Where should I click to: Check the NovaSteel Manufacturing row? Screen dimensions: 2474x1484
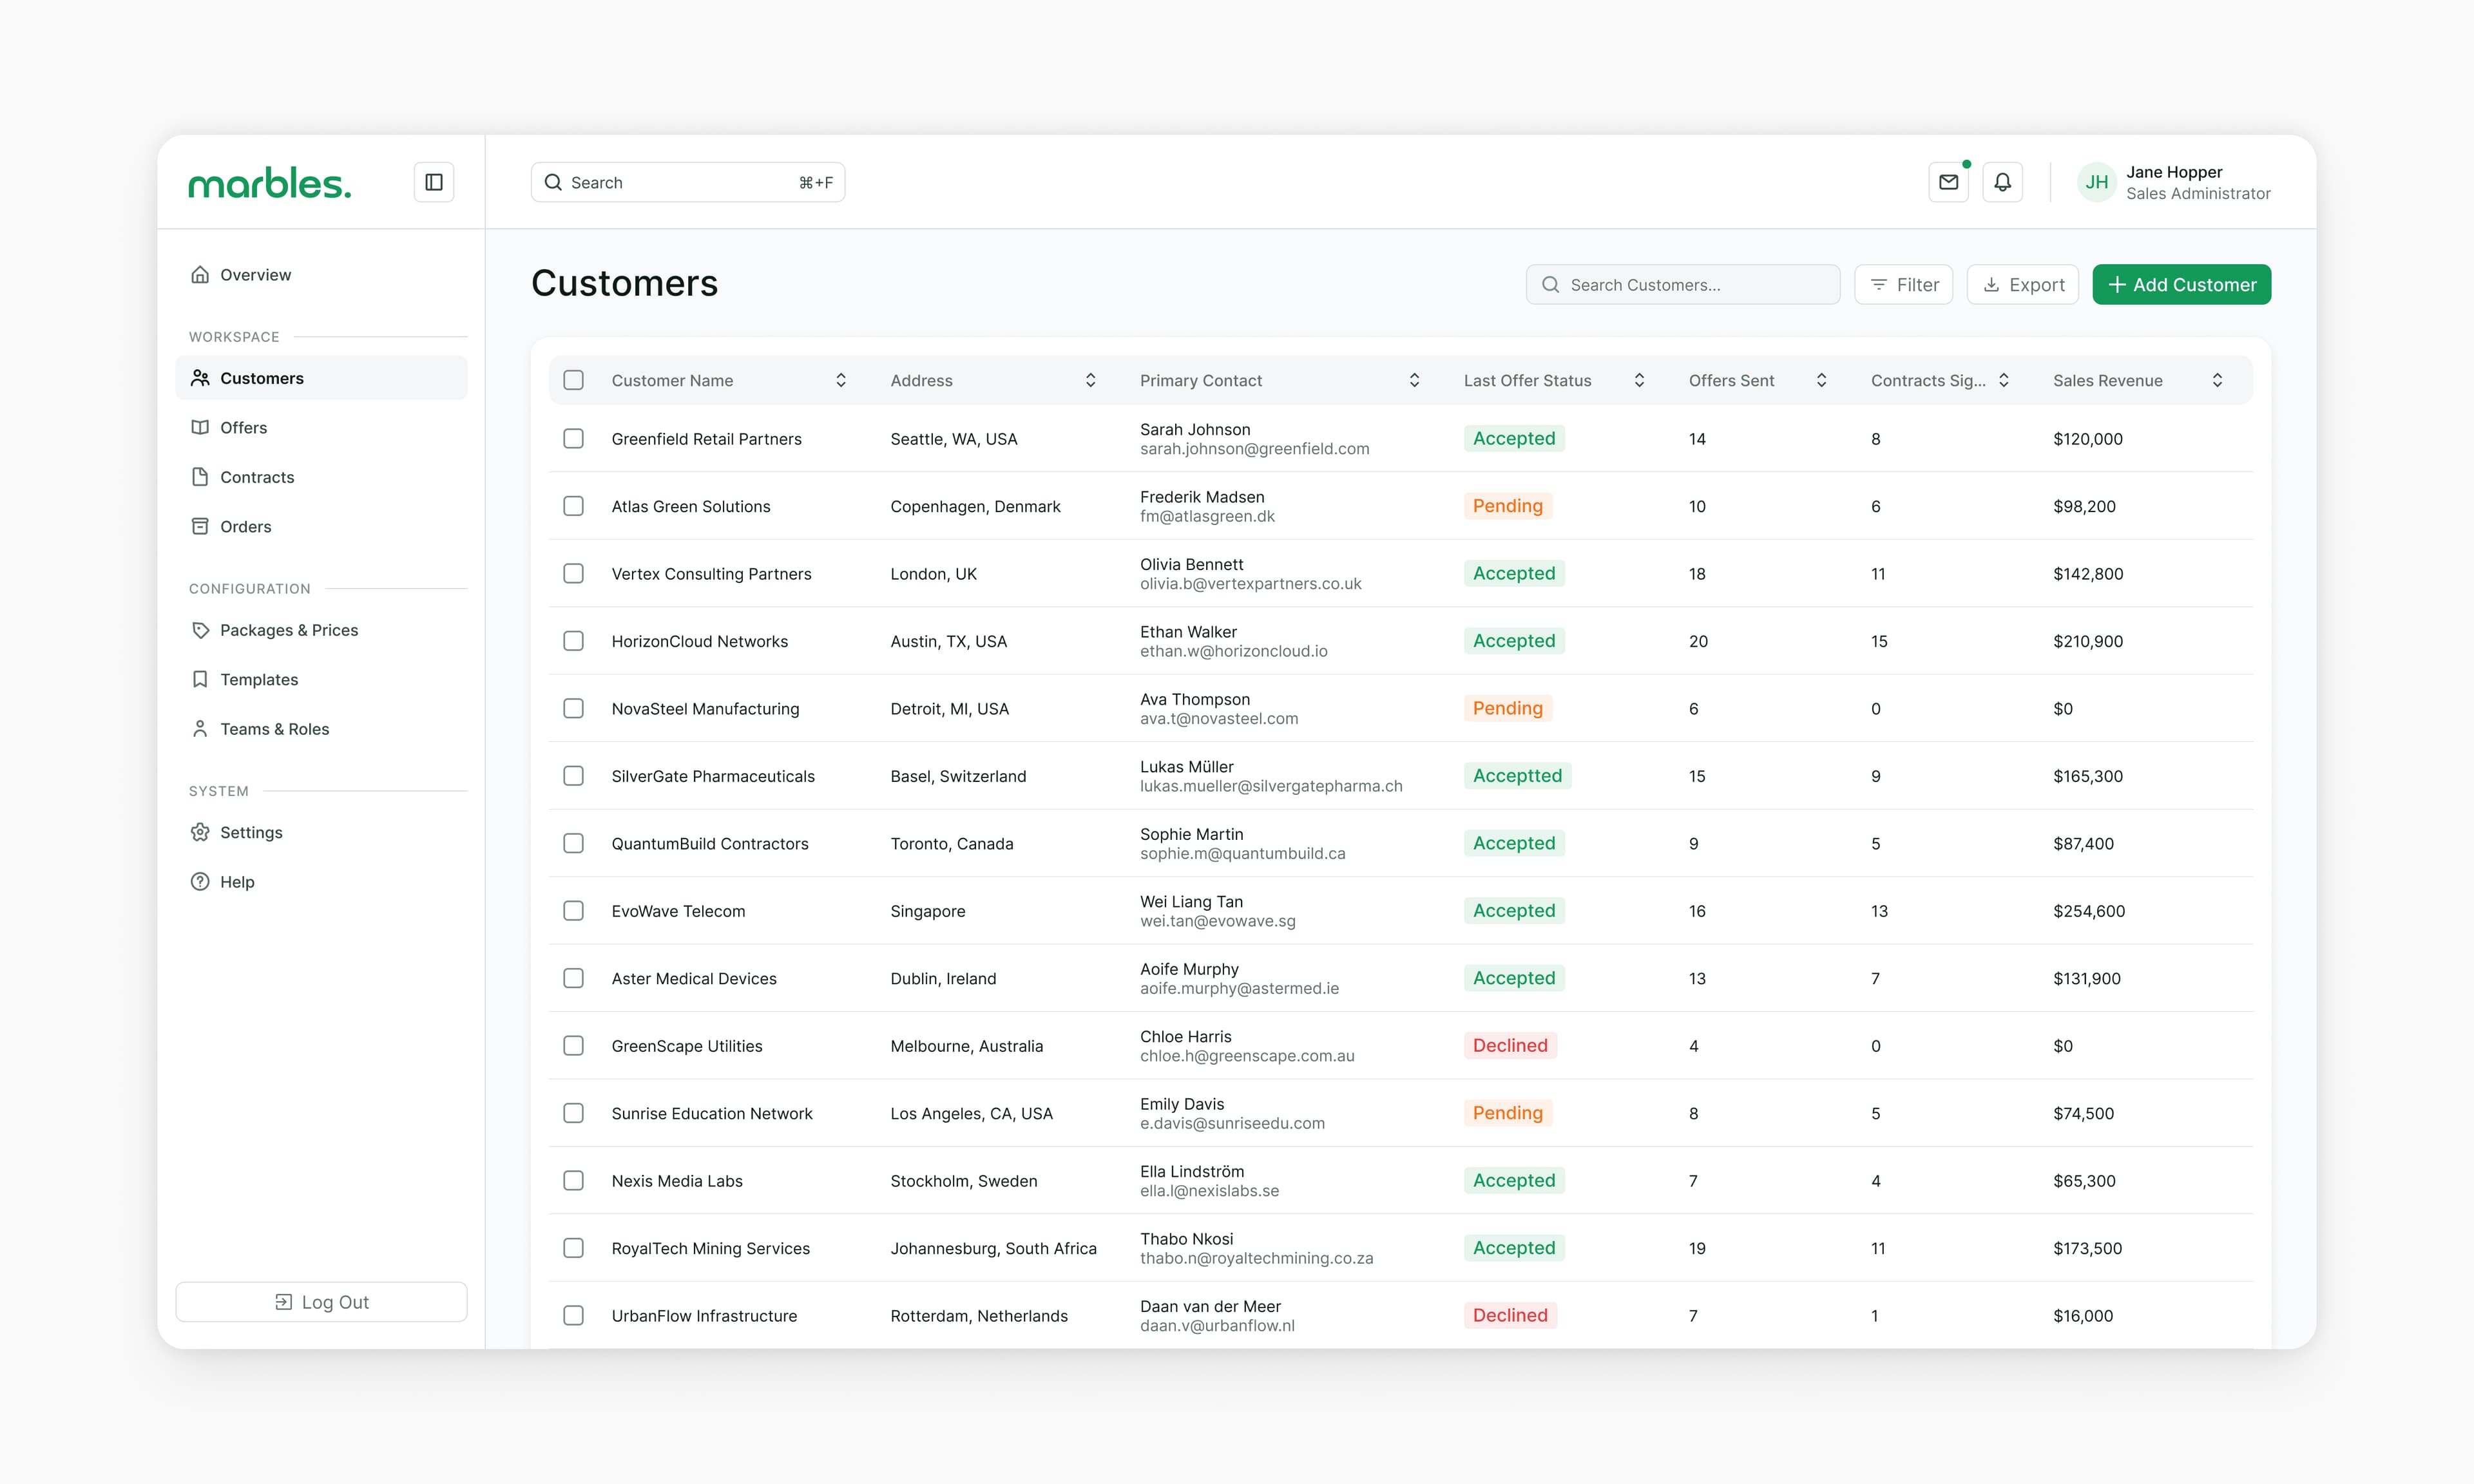(573, 709)
